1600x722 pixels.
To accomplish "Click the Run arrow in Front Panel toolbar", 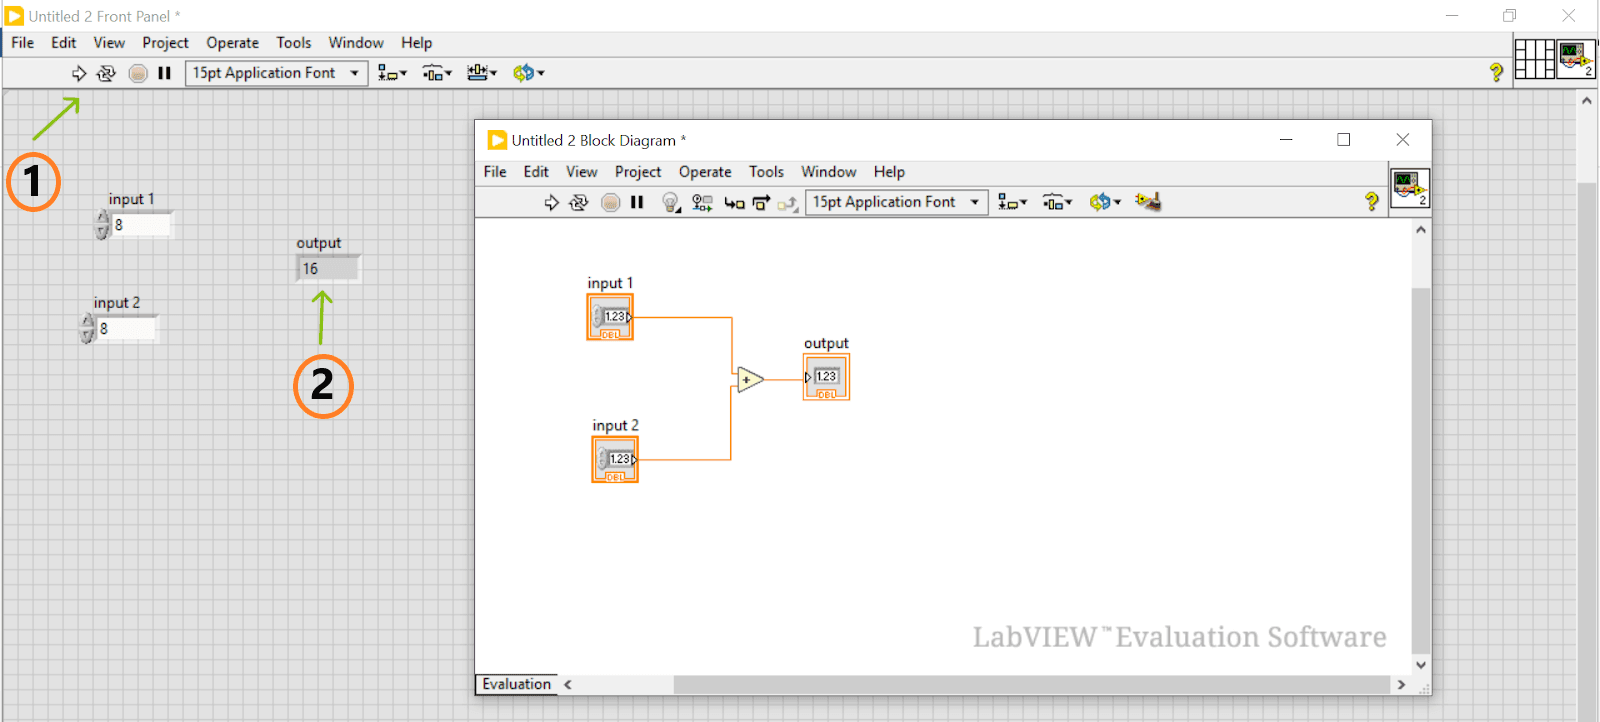I will pyautogui.click(x=79, y=73).
